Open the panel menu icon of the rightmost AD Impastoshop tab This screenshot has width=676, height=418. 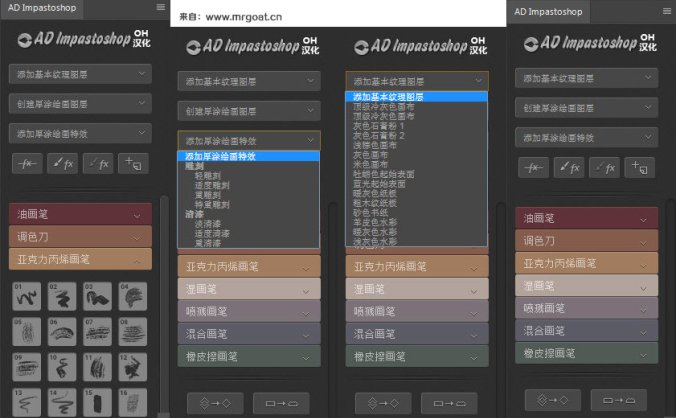pos(665,11)
